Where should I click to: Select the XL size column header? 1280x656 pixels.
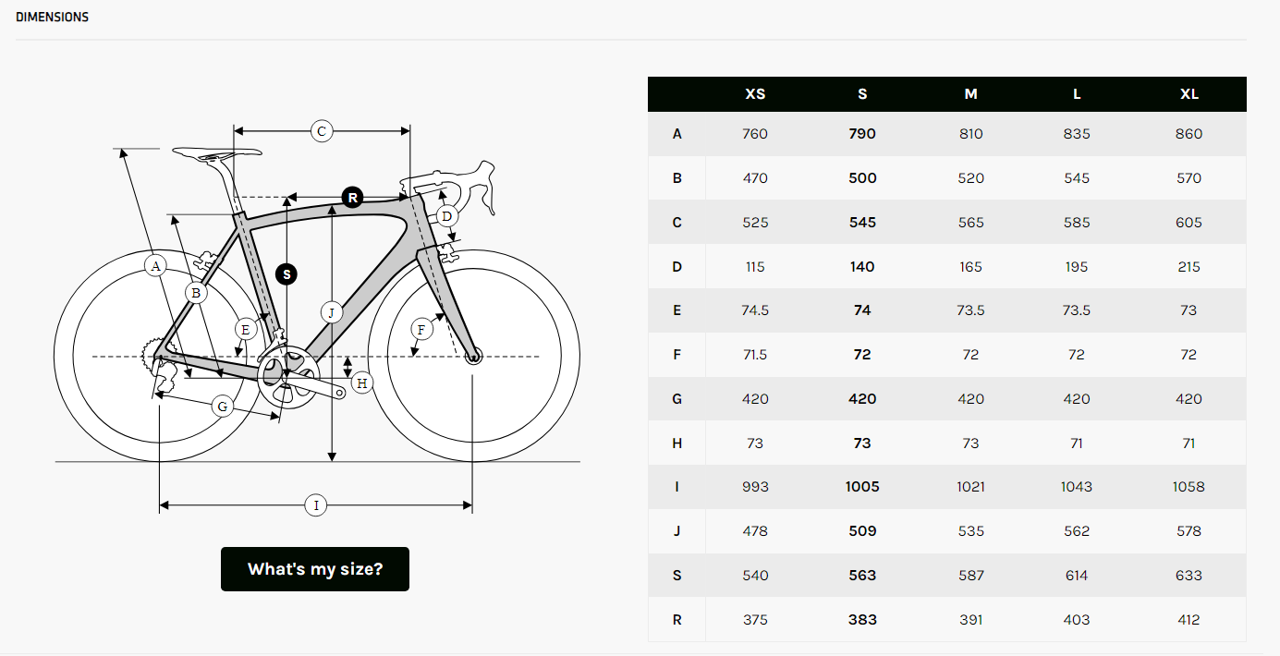[x=1189, y=94]
